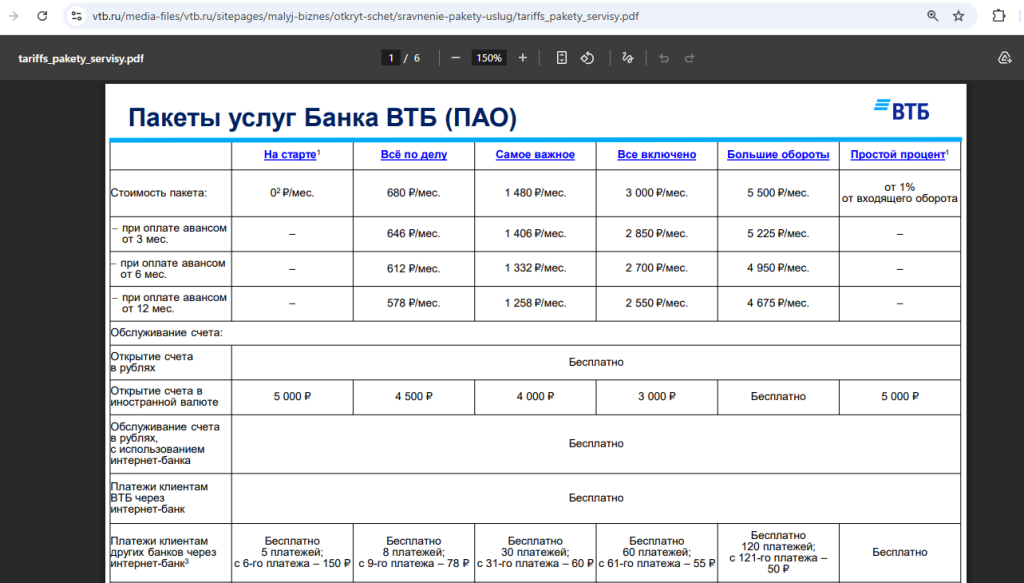The image size is (1024, 583).
Task: Open the "Все включено" tariff link
Action: tap(656, 154)
